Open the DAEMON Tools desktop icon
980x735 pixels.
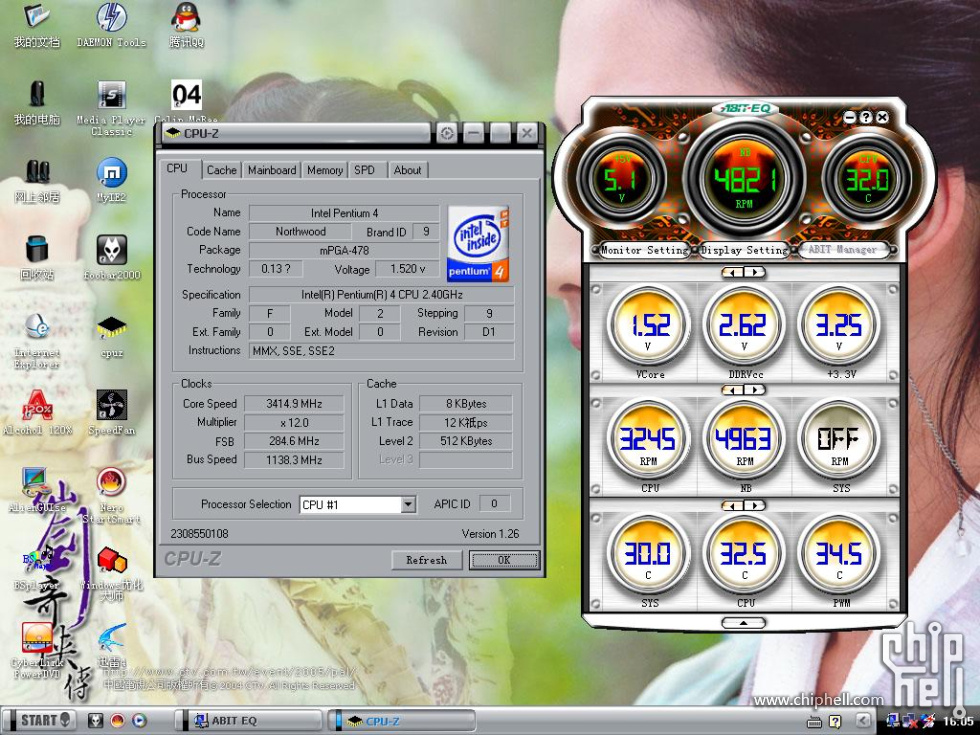[111, 25]
